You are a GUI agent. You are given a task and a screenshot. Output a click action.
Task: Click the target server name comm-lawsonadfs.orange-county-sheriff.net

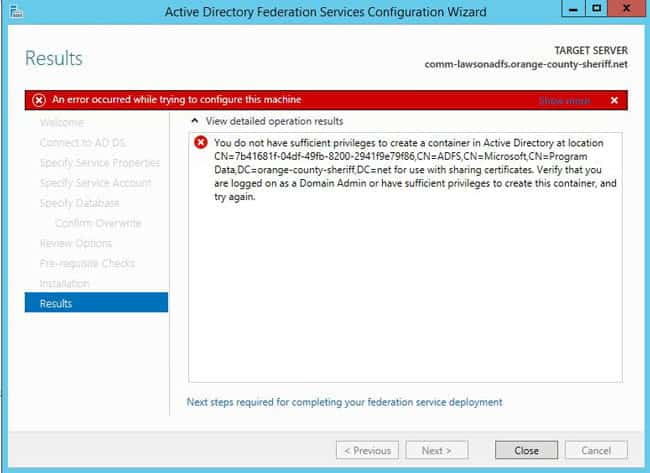(526, 64)
